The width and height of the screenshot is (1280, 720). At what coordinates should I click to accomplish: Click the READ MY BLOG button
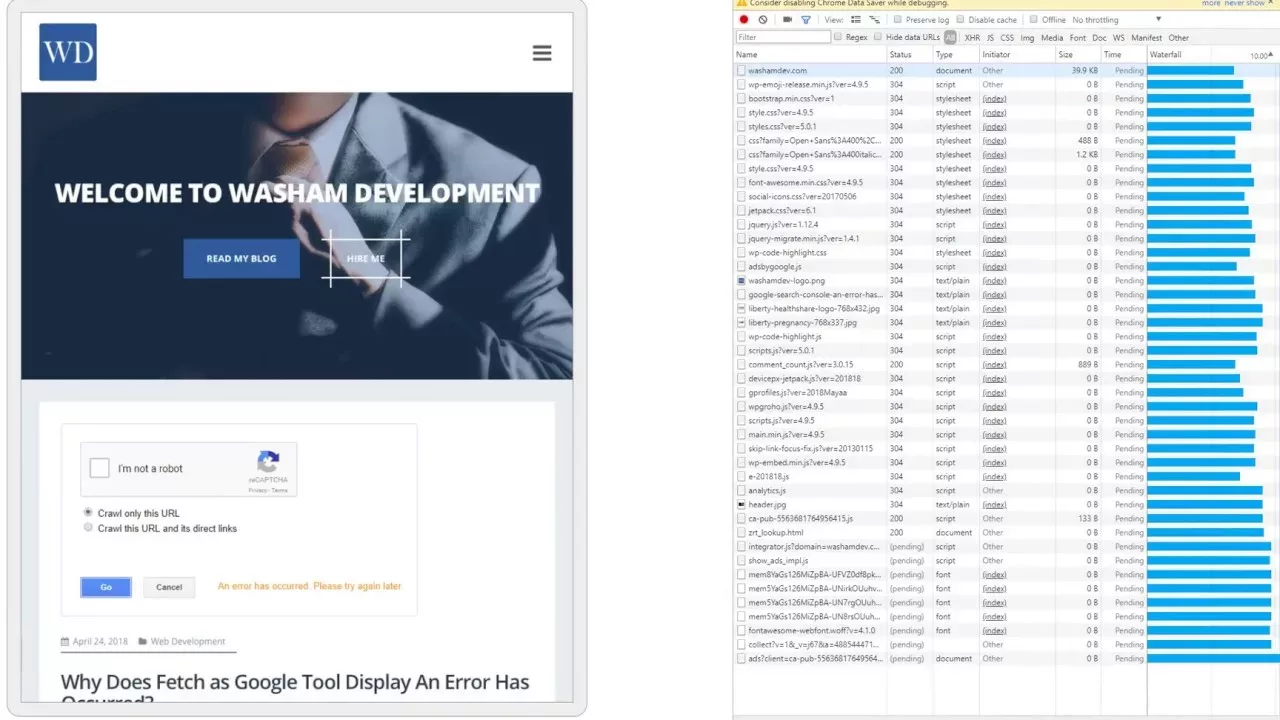(x=241, y=258)
